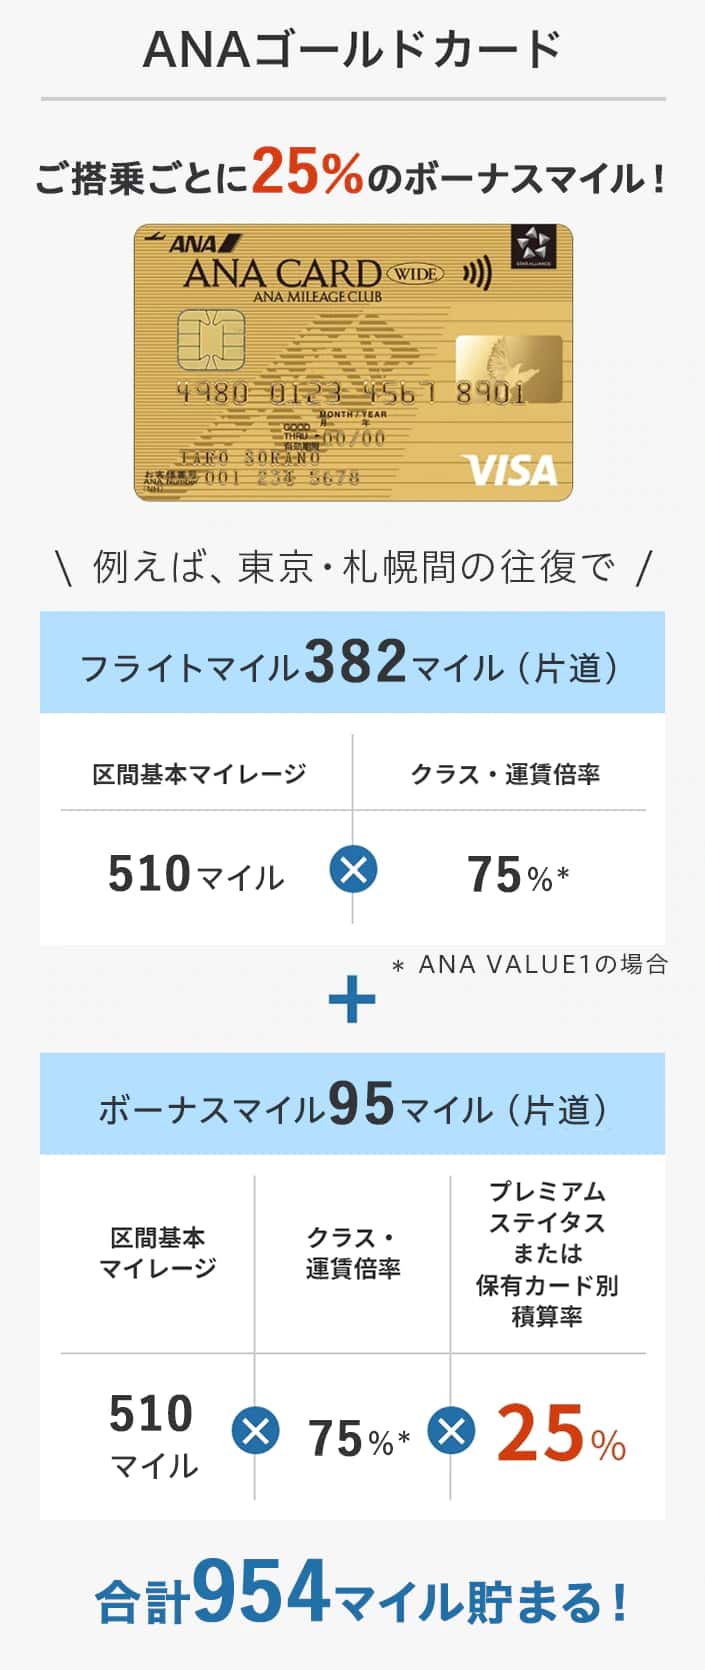Viewport: 705px width, 1670px height.
Task: Click the VISA logo on the card
Action: 510,470
